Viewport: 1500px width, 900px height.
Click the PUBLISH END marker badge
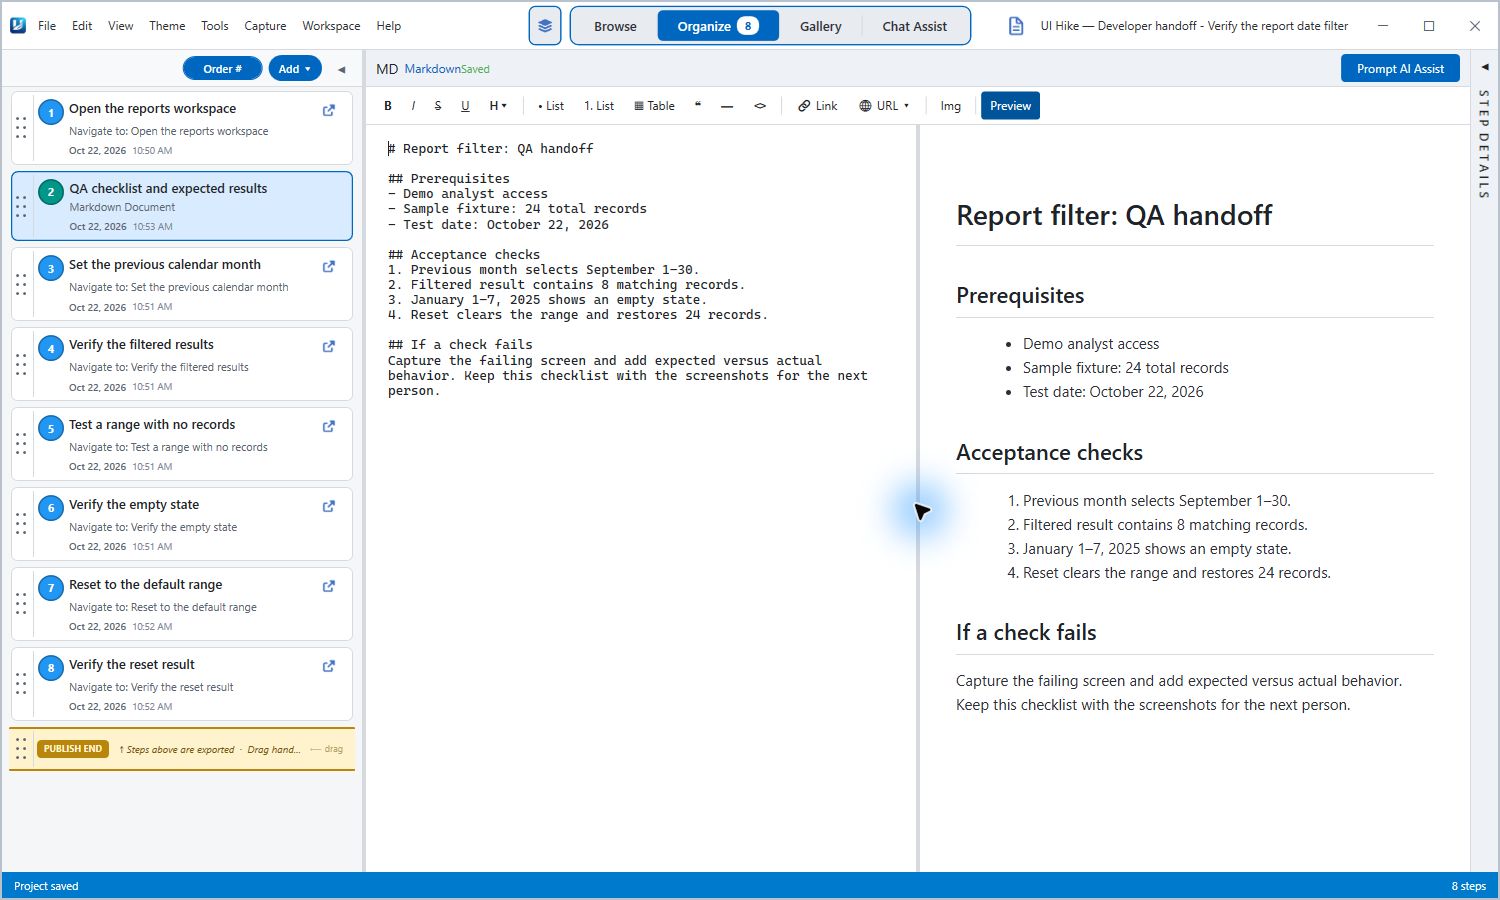click(x=72, y=749)
